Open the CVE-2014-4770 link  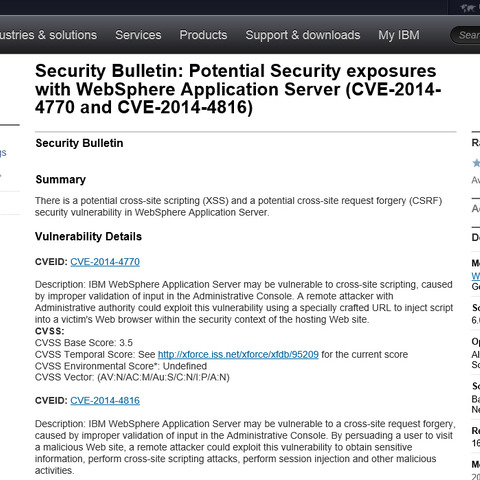pyautogui.click(x=105, y=262)
